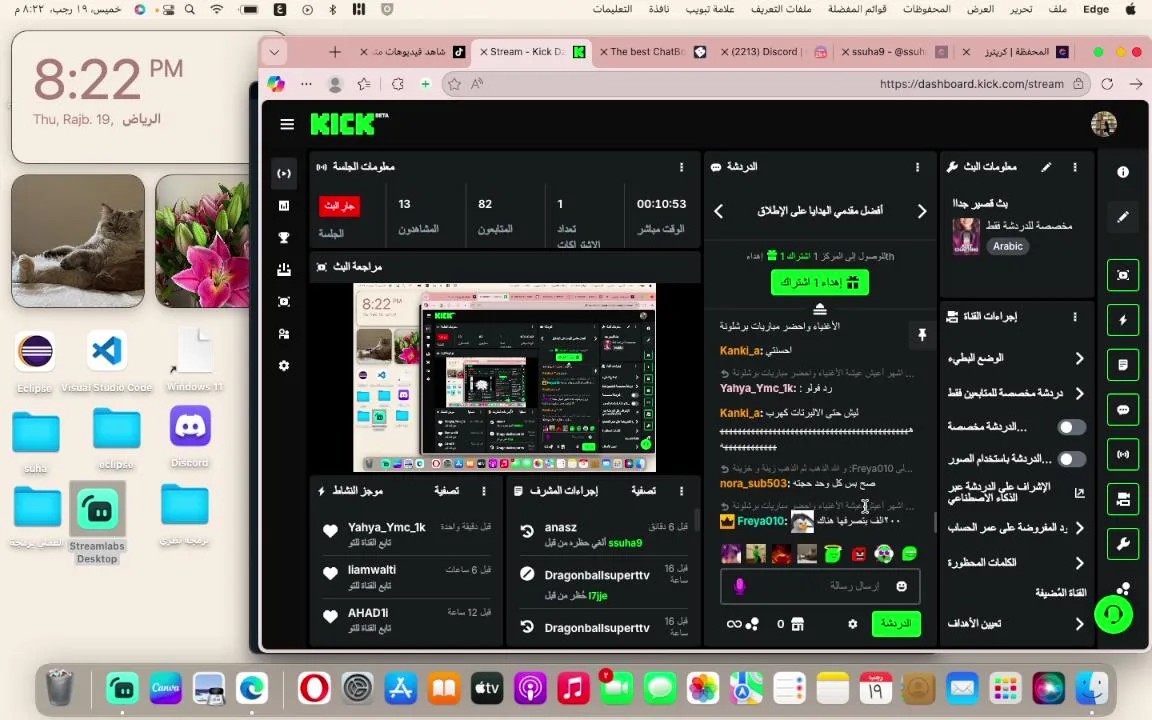This screenshot has width=1152, height=720.
Task: Toggle the chat with images switch
Action: pyautogui.click(x=1071, y=459)
